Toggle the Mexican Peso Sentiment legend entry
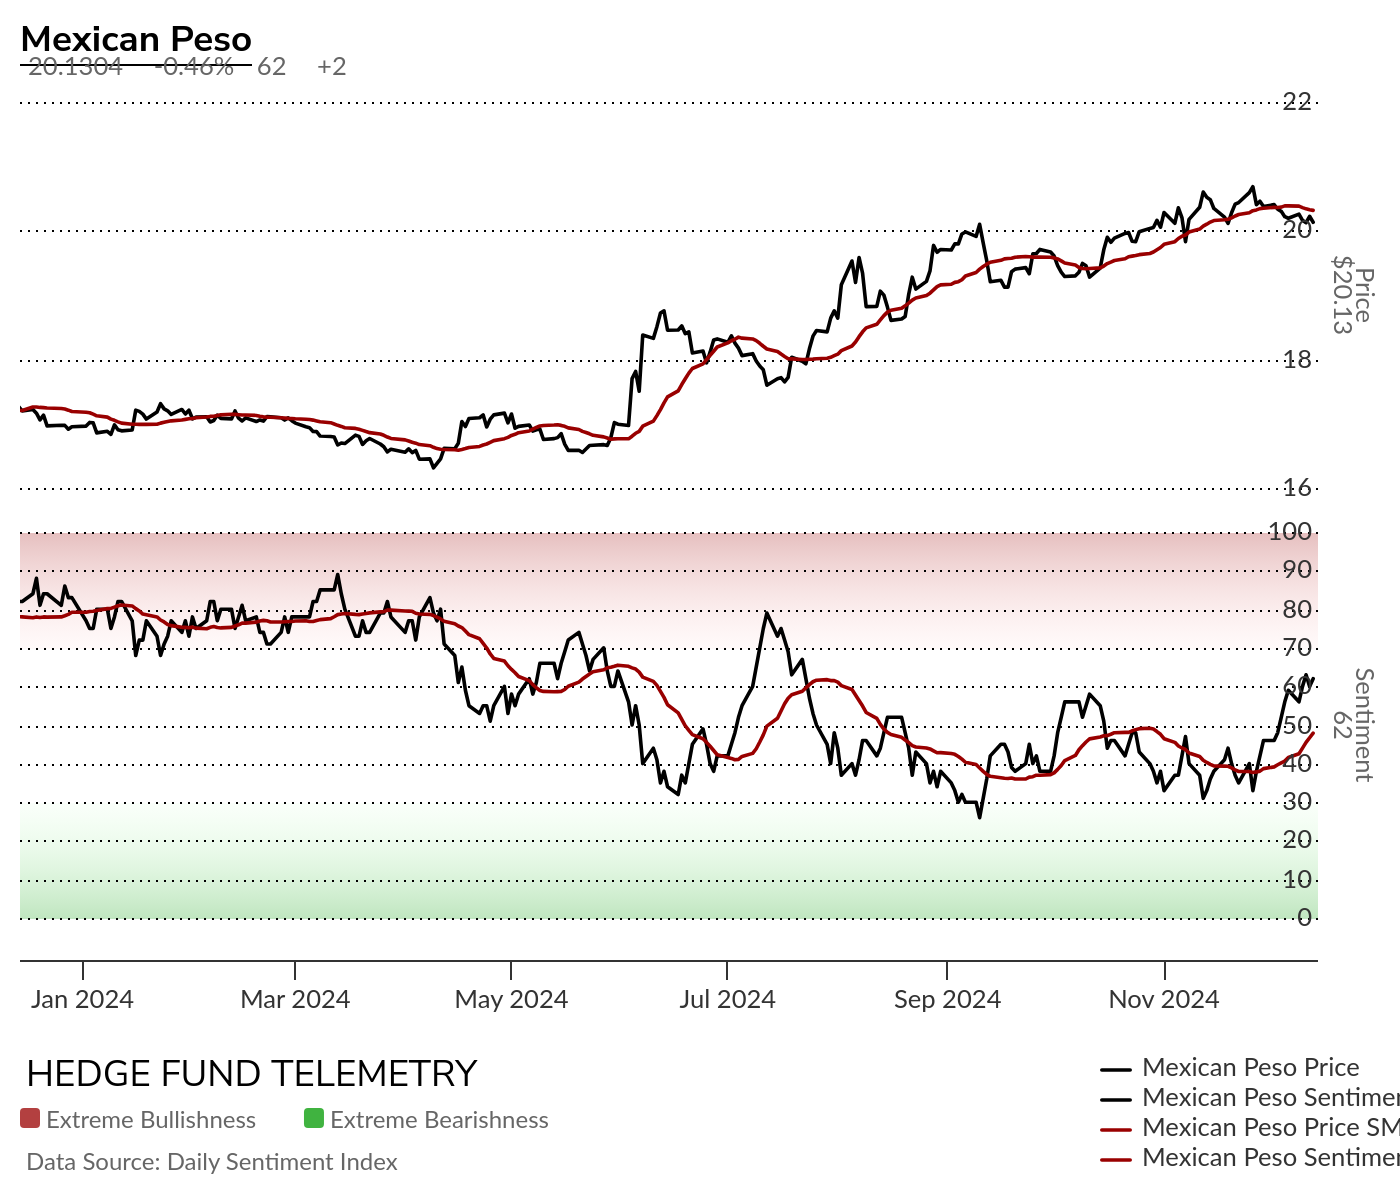 (x=1250, y=1098)
